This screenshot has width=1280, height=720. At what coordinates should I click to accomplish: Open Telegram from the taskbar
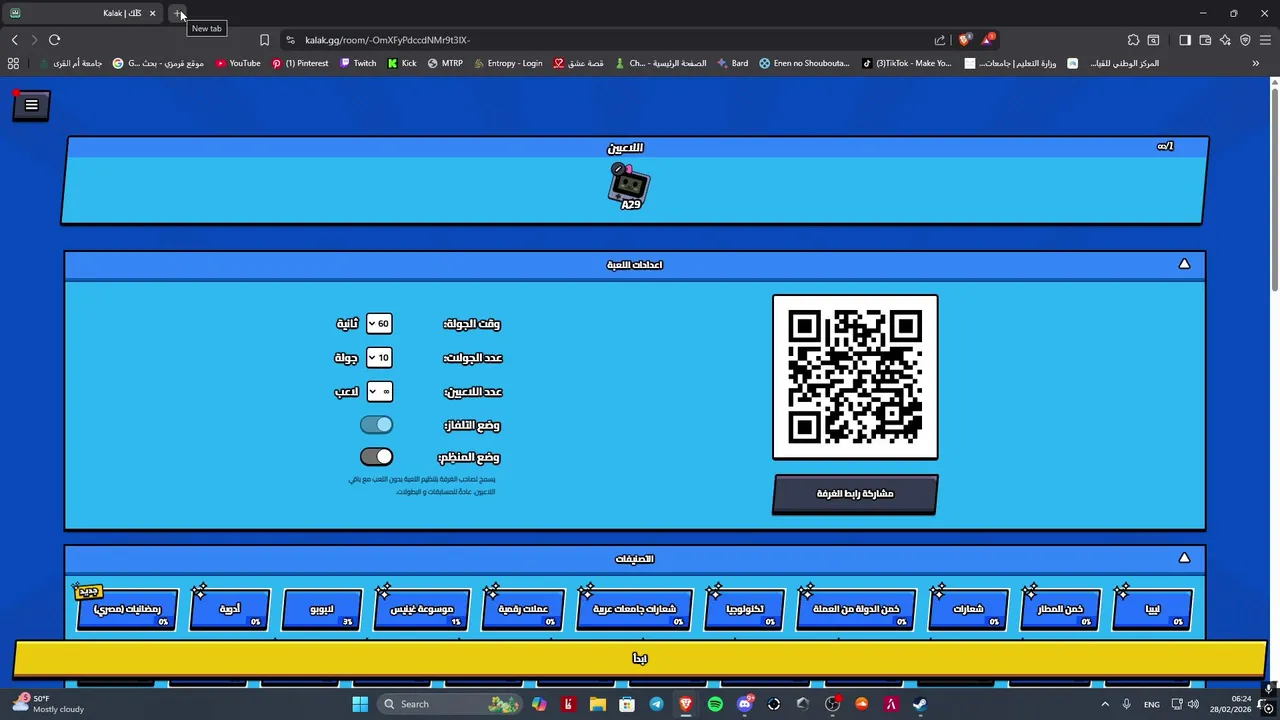[x=656, y=704]
